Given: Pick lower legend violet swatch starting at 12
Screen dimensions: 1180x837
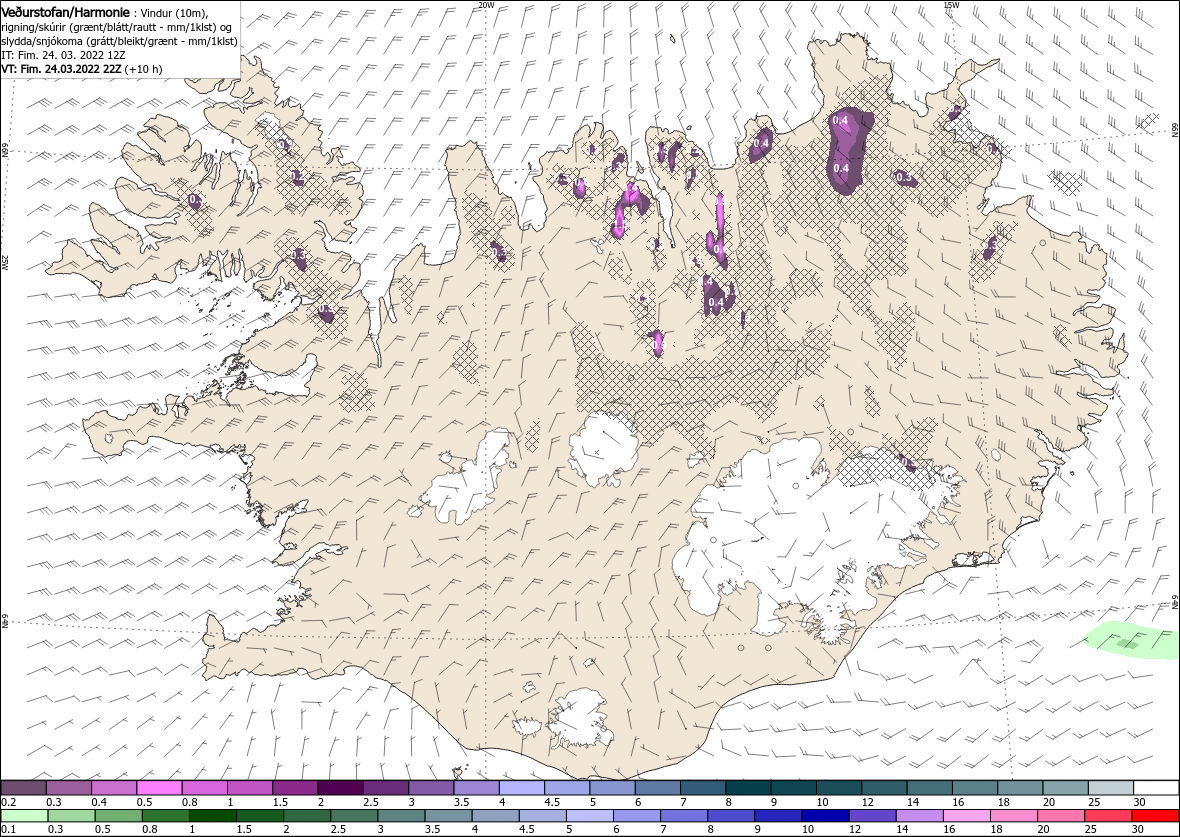Looking at the screenshot, I should coord(872,816).
